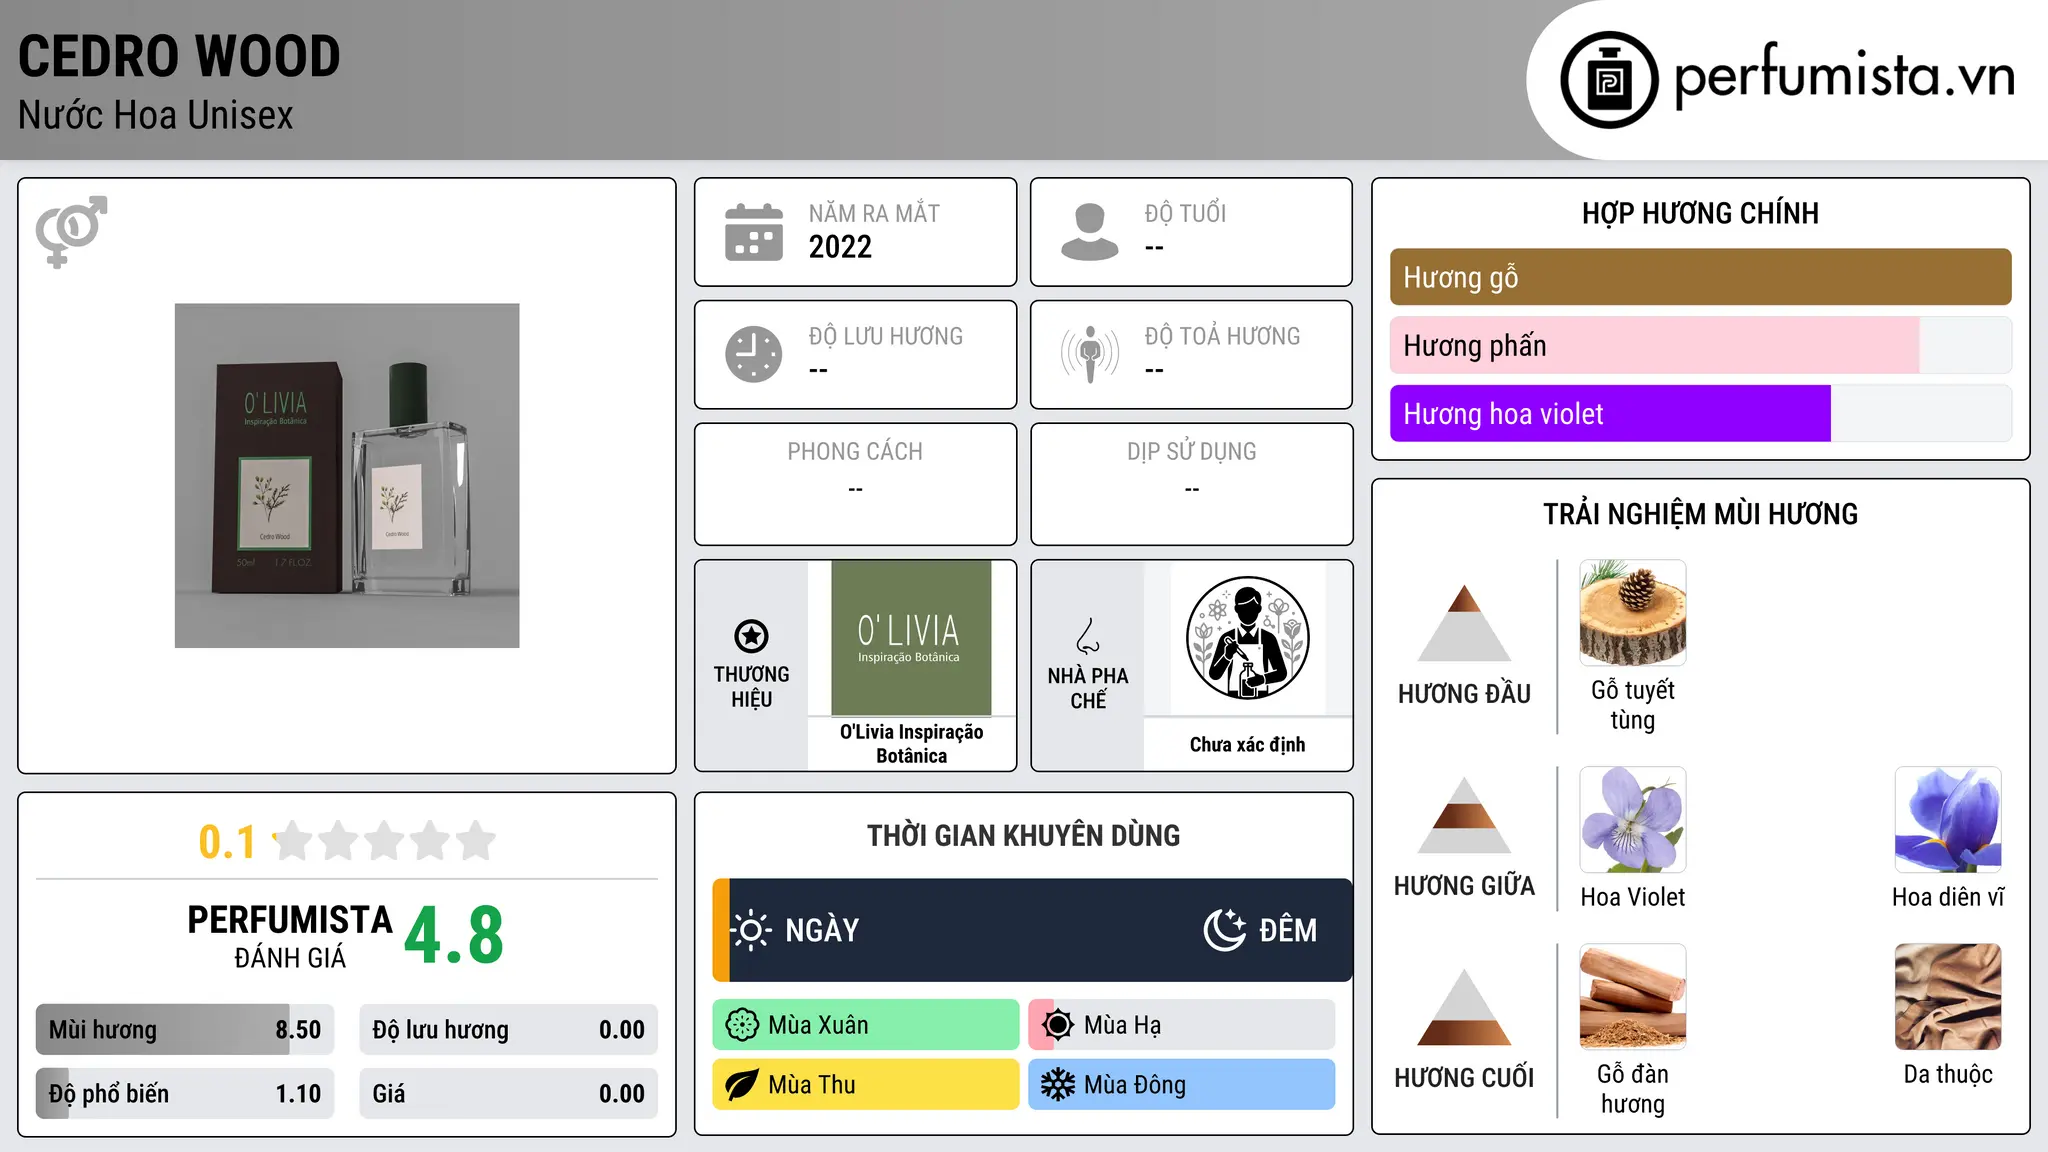Click the NĂM RA MẮT label
Viewport: 2048px width, 1152px height.
pyautogui.click(x=874, y=213)
